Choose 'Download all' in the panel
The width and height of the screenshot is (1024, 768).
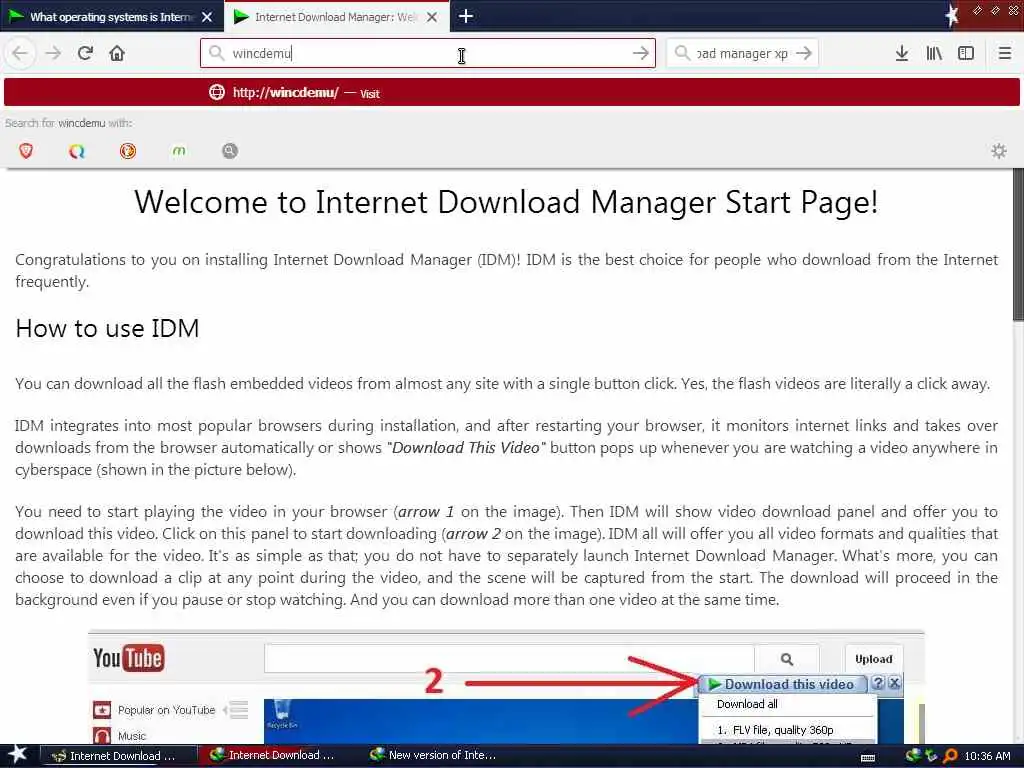pyautogui.click(x=747, y=704)
